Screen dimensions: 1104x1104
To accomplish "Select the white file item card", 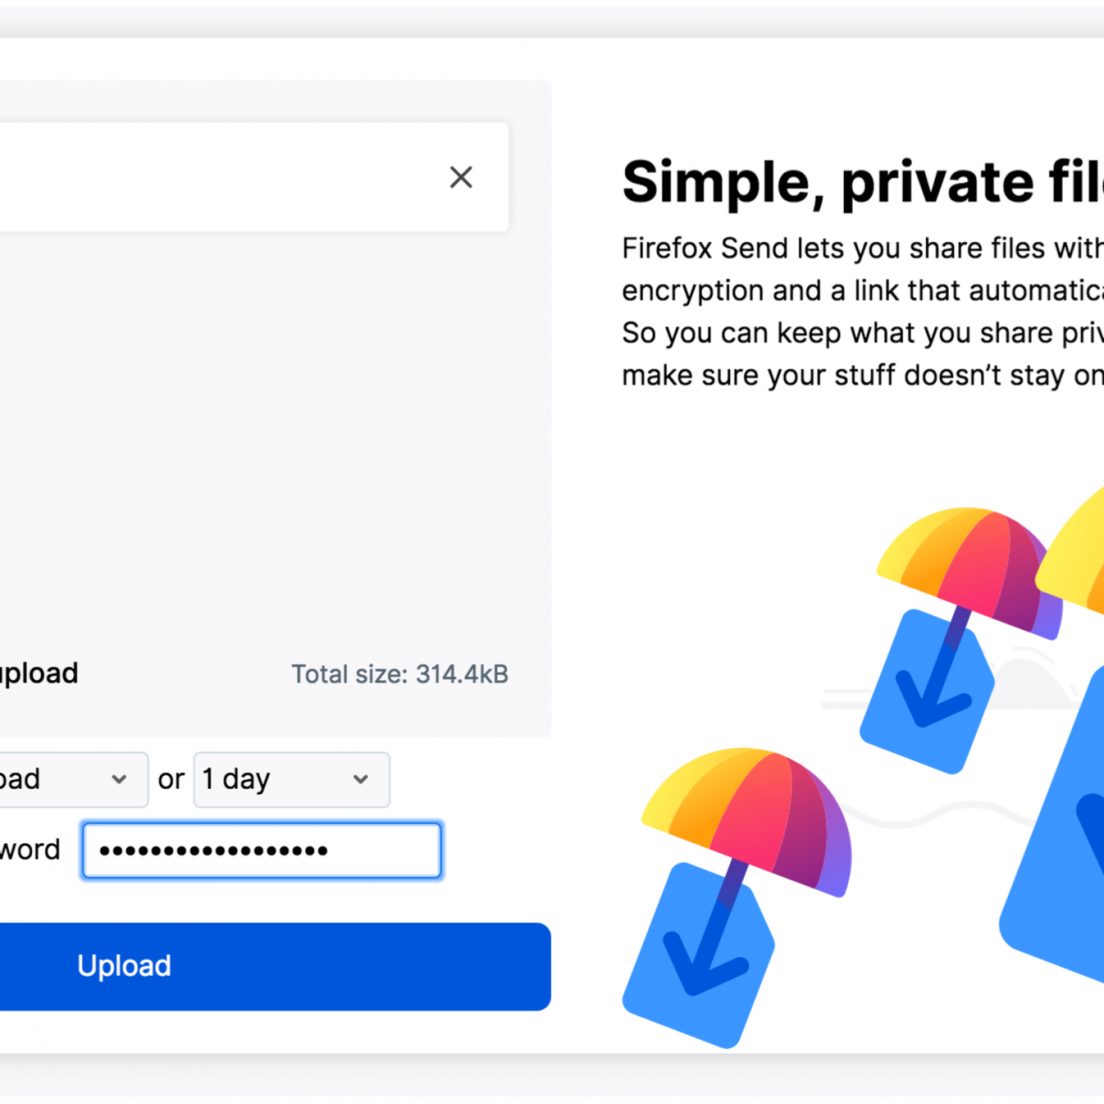I will tap(254, 177).
